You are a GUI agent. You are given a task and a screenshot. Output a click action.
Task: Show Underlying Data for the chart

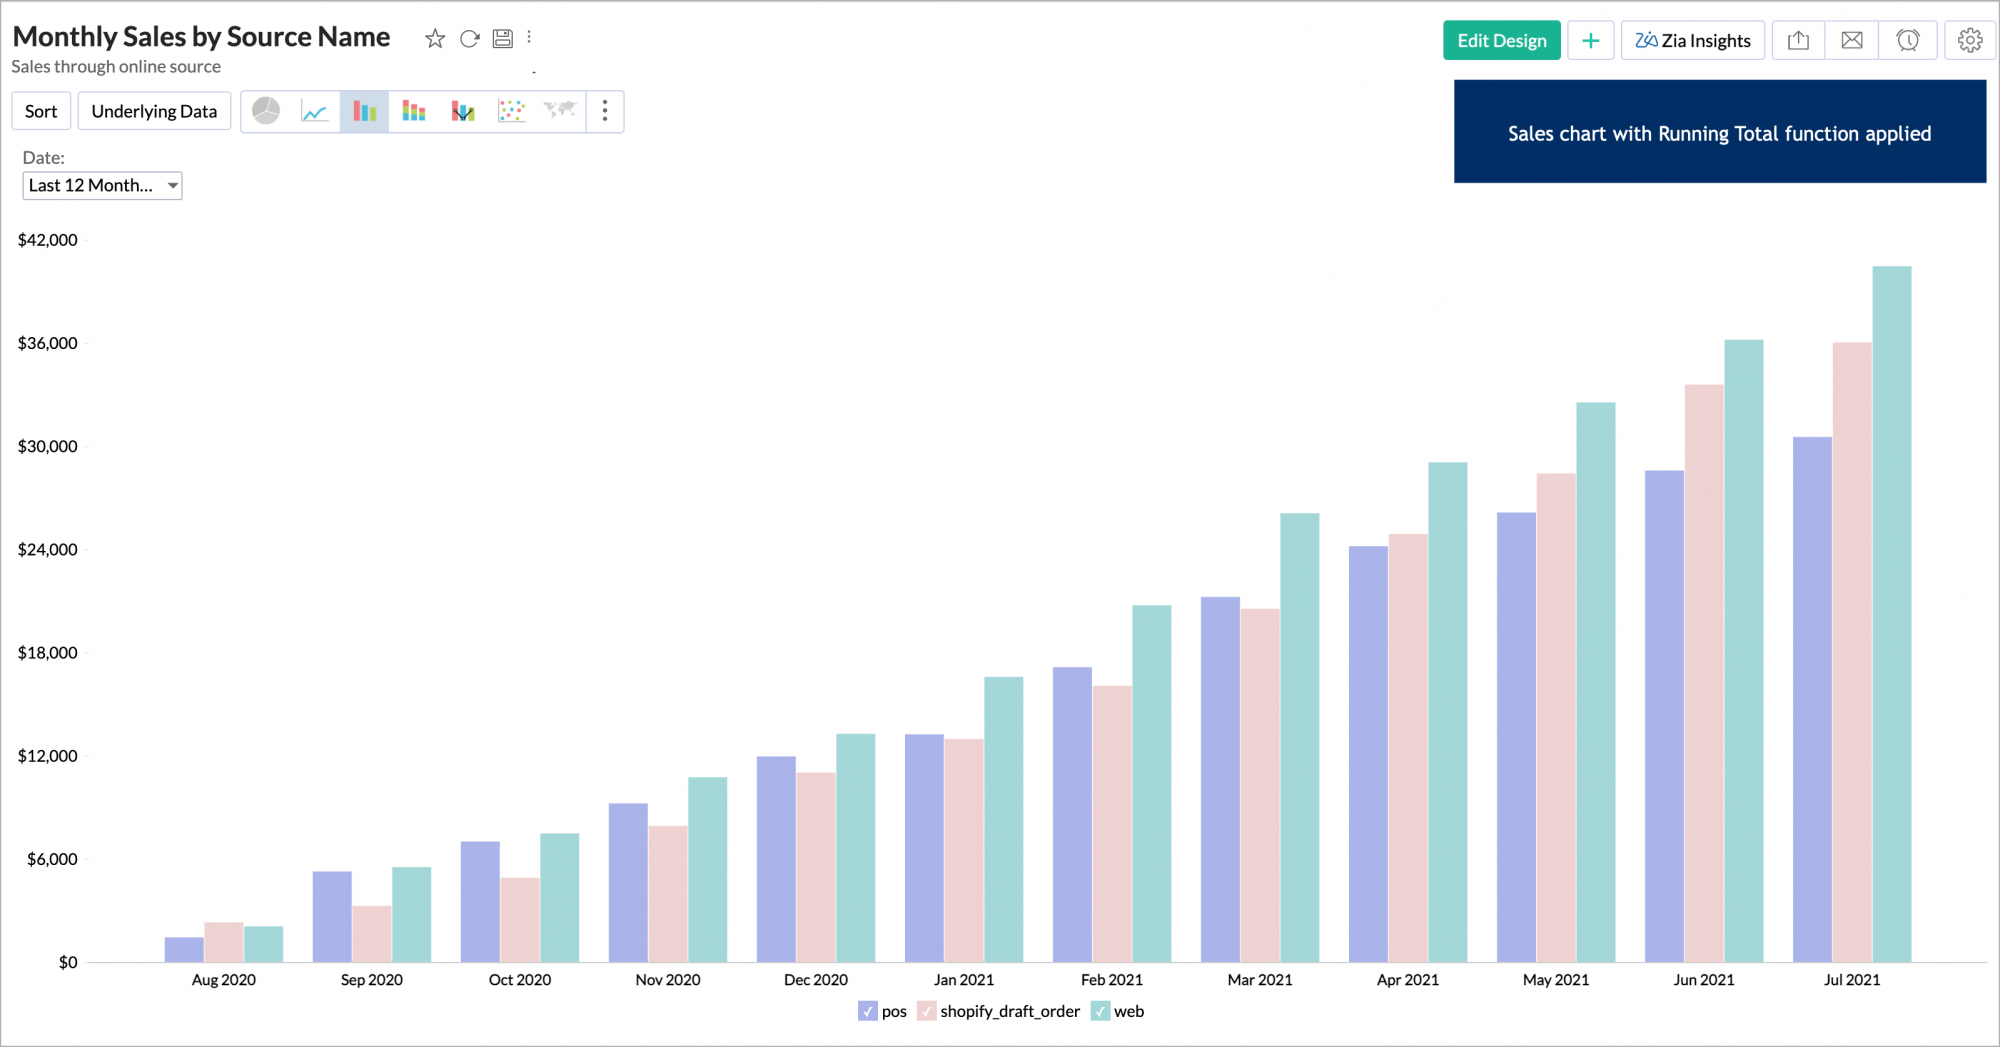click(154, 111)
